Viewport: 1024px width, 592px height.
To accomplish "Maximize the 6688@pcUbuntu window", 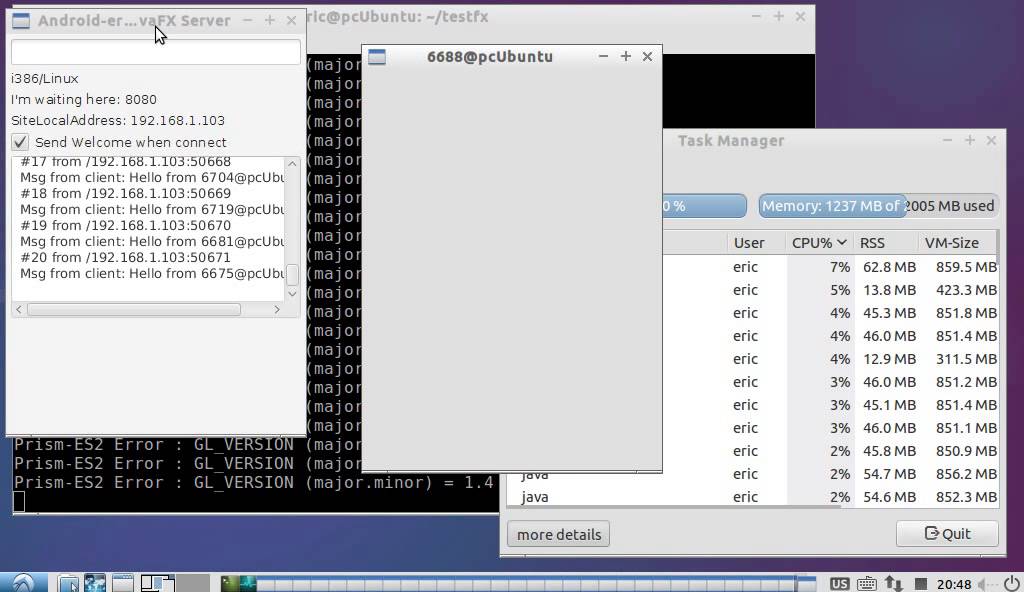I will 626,56.
